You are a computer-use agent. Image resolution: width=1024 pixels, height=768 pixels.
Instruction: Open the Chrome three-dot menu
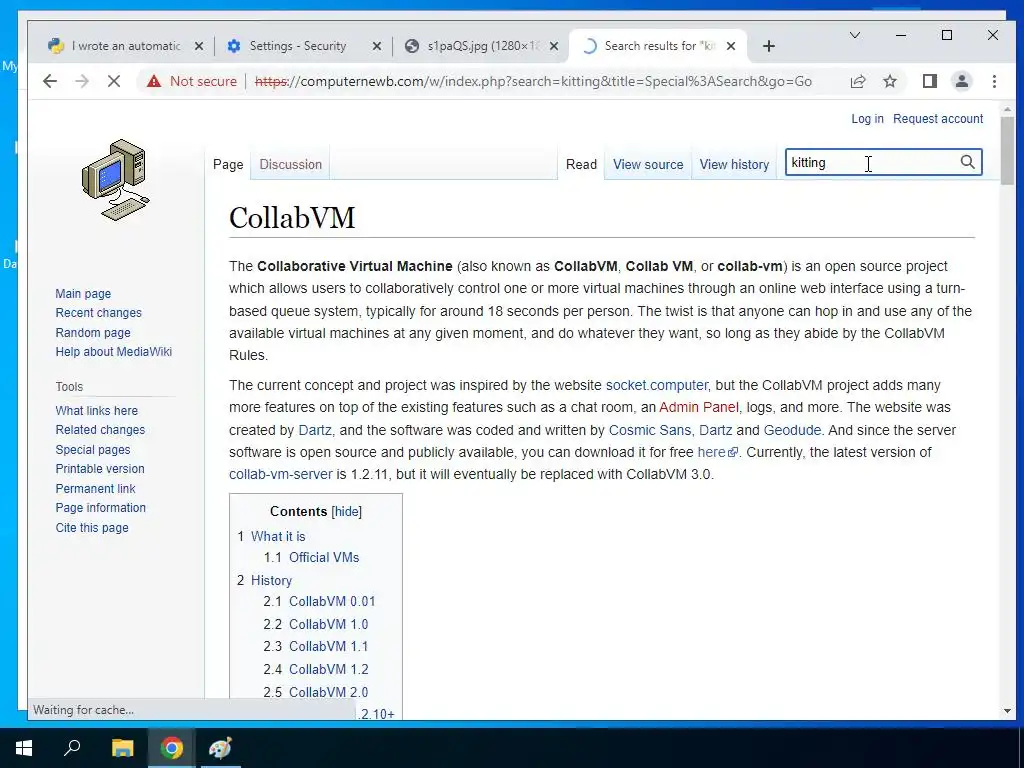[994, 81]
